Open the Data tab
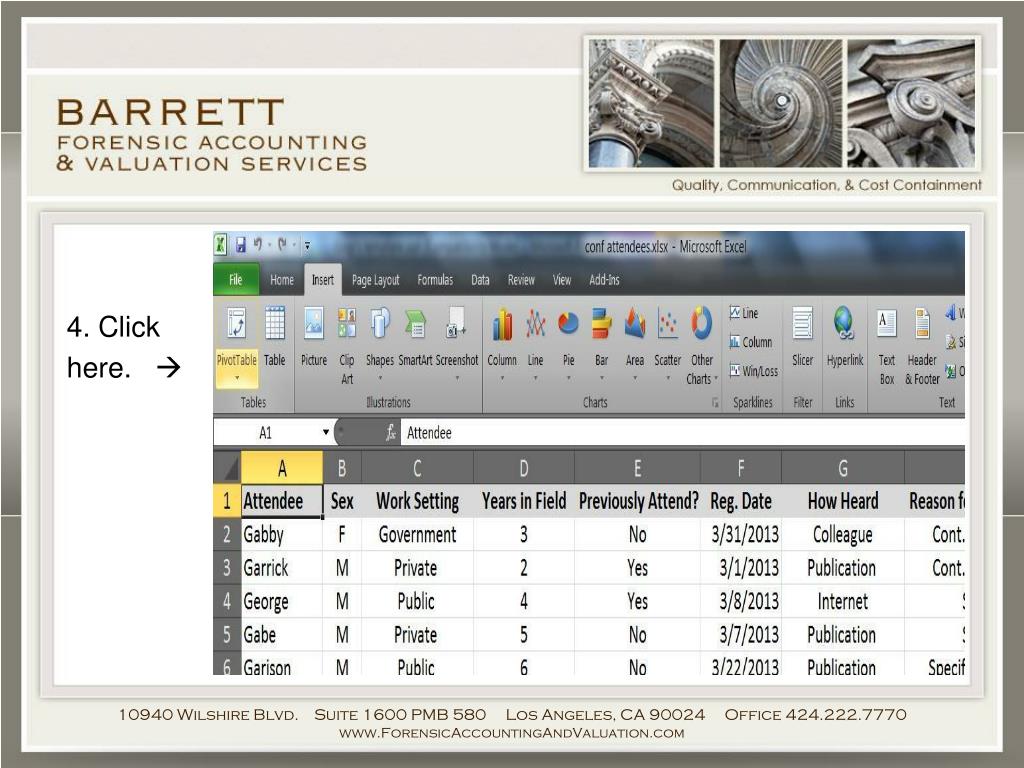Image resolution: width=1024 pixels, height=768 pixels. coord(480,280)
